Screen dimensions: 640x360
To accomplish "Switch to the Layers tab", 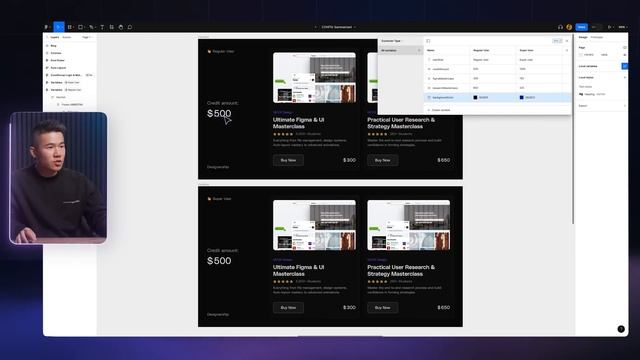I will coord(55,37).
